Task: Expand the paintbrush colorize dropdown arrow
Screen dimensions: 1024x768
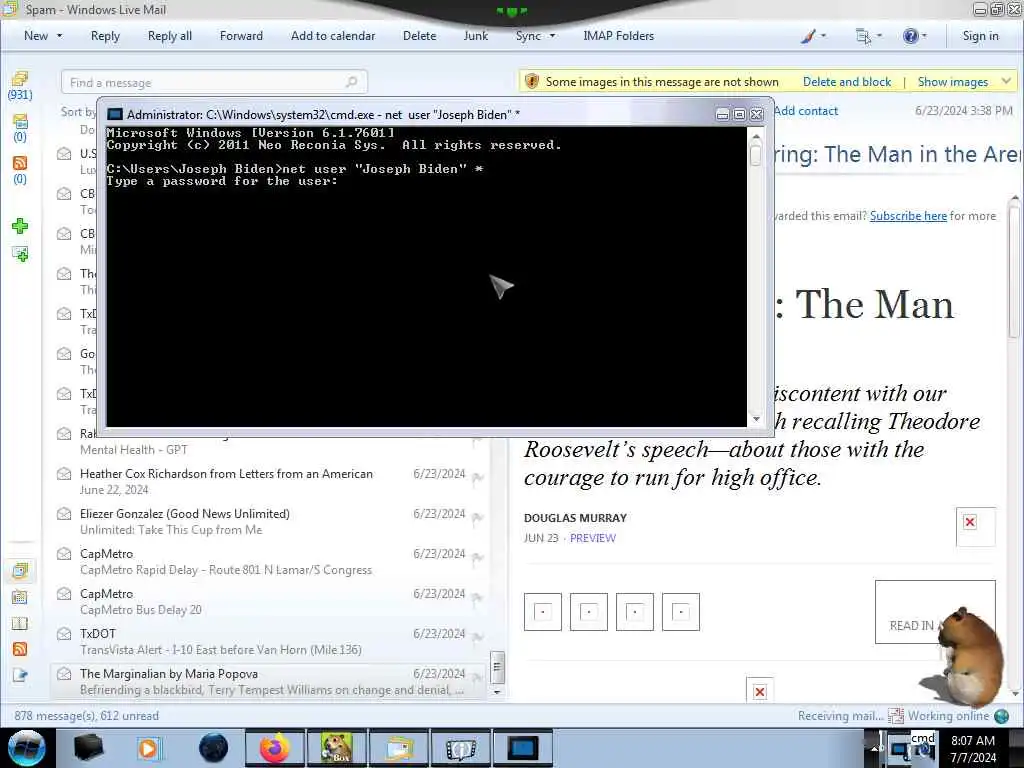Action: [x=823, y=36]
